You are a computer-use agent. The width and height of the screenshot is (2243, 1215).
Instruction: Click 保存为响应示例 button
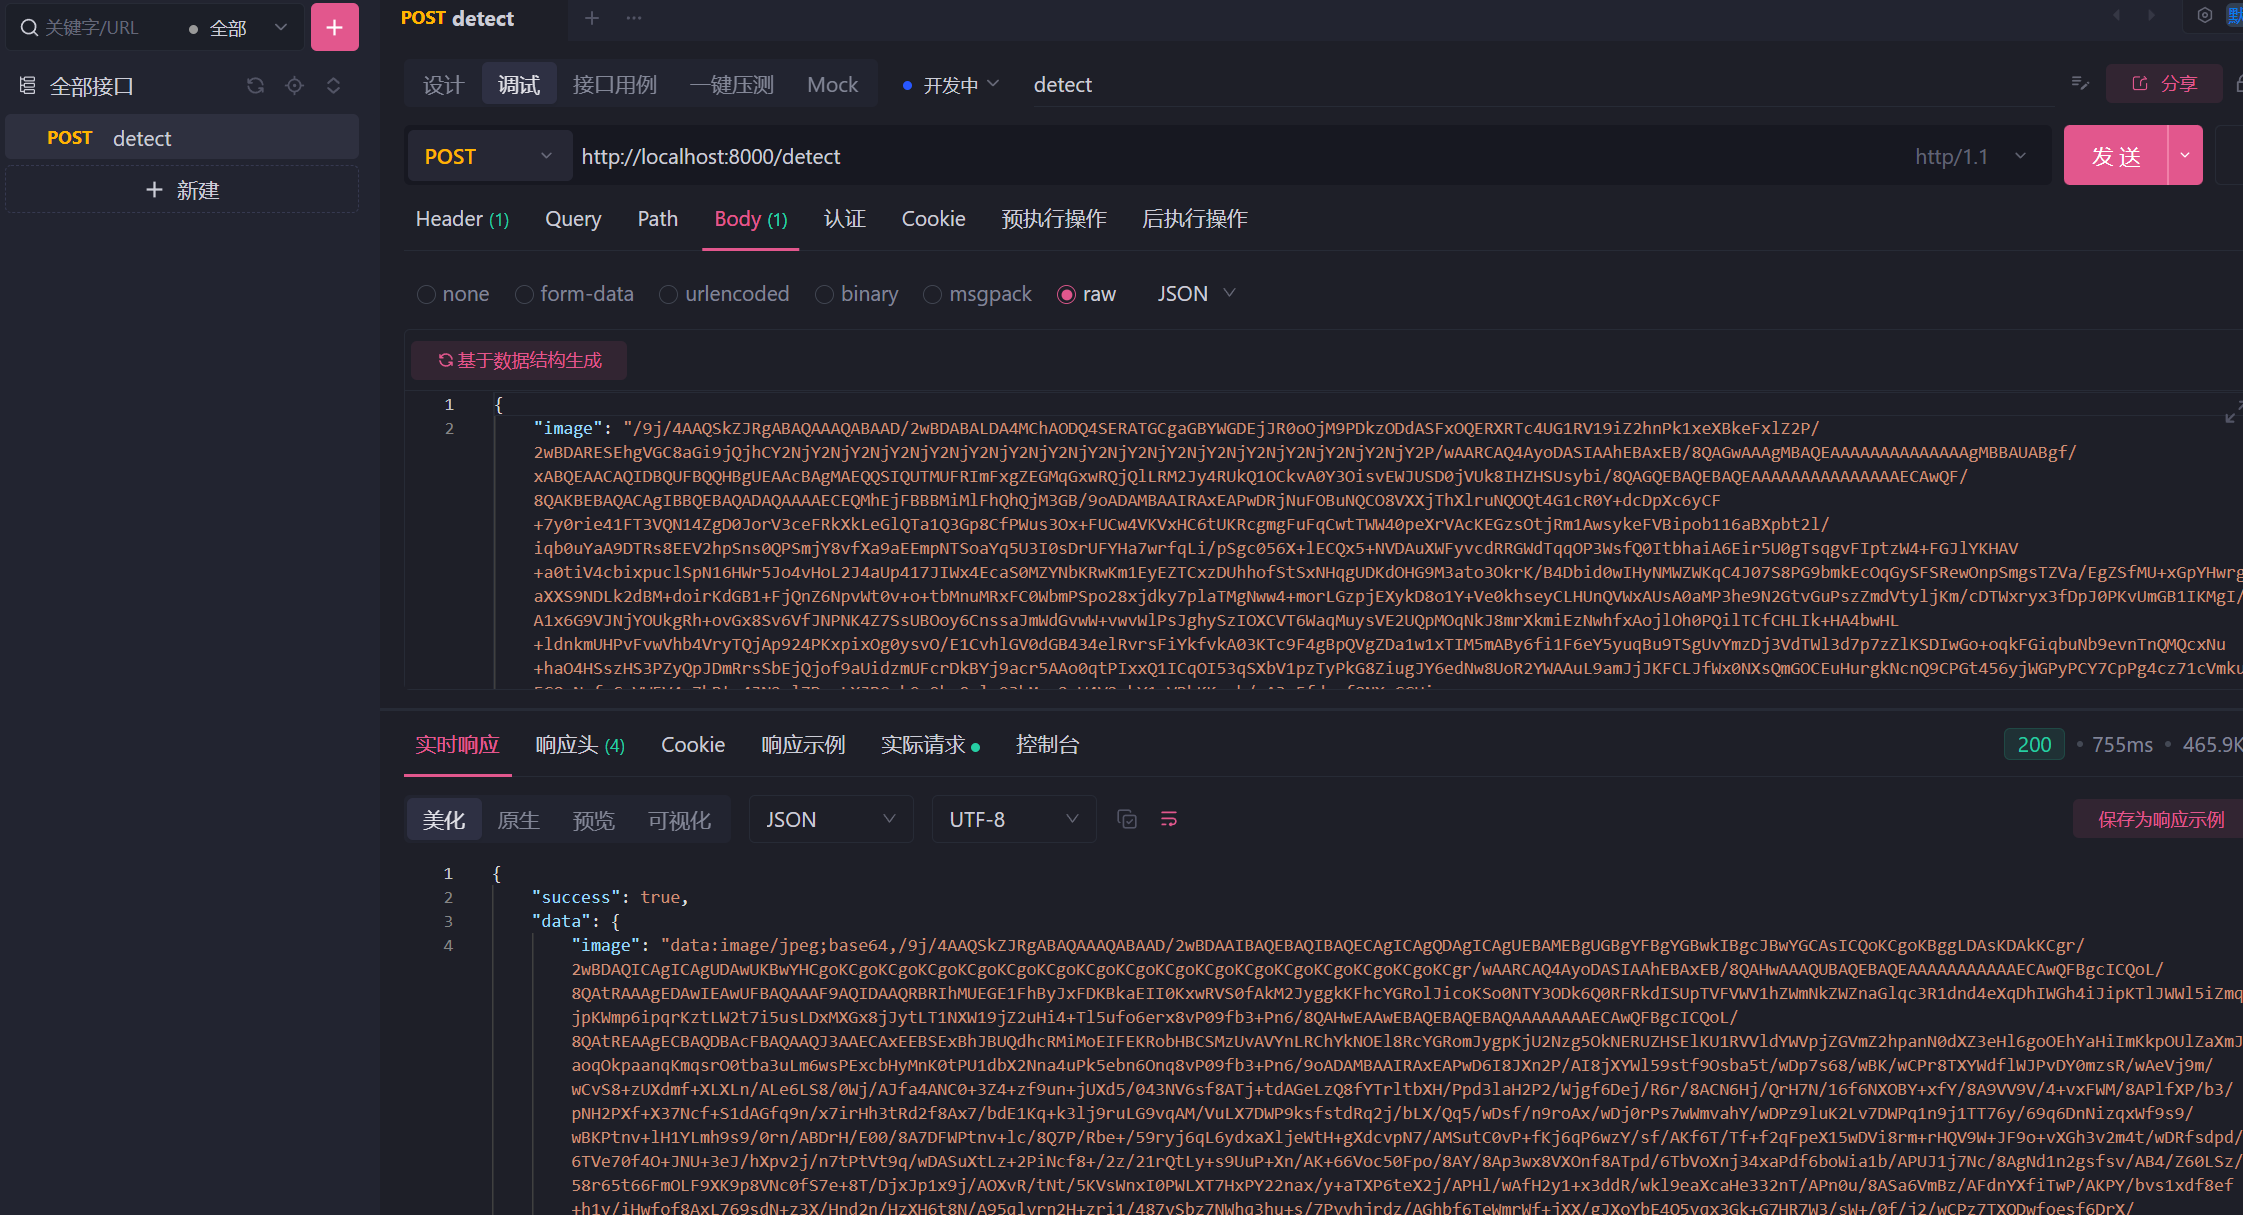pos(2160,820)
